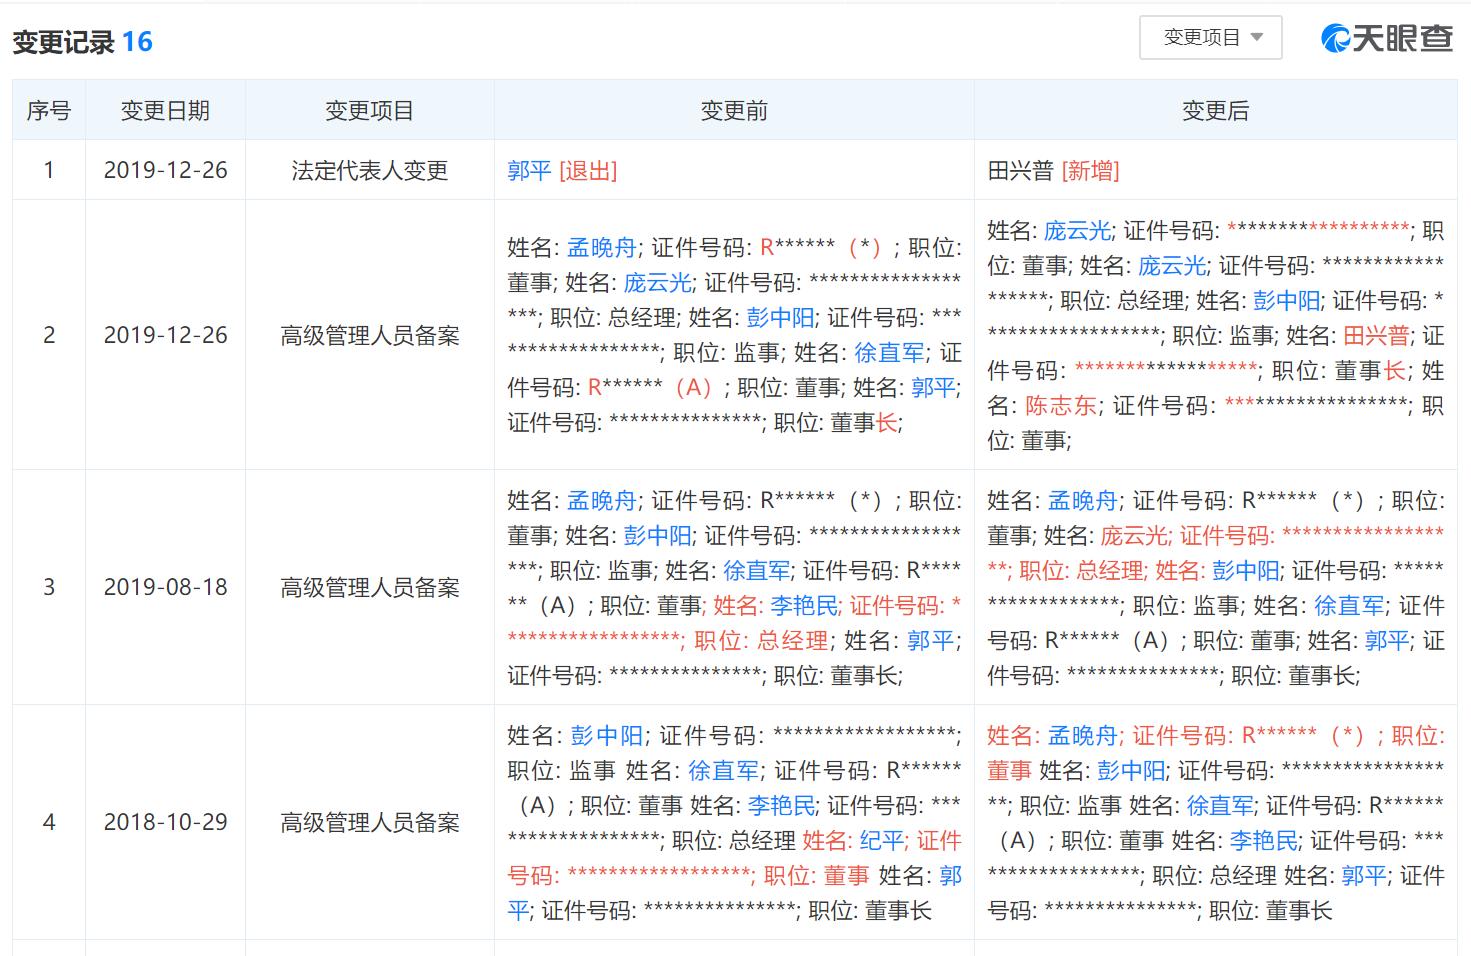This screenshot has width=1471, height=956.
Task: Click 李艳民 in 变更前 of record 3
Action: tap(804, 606)
